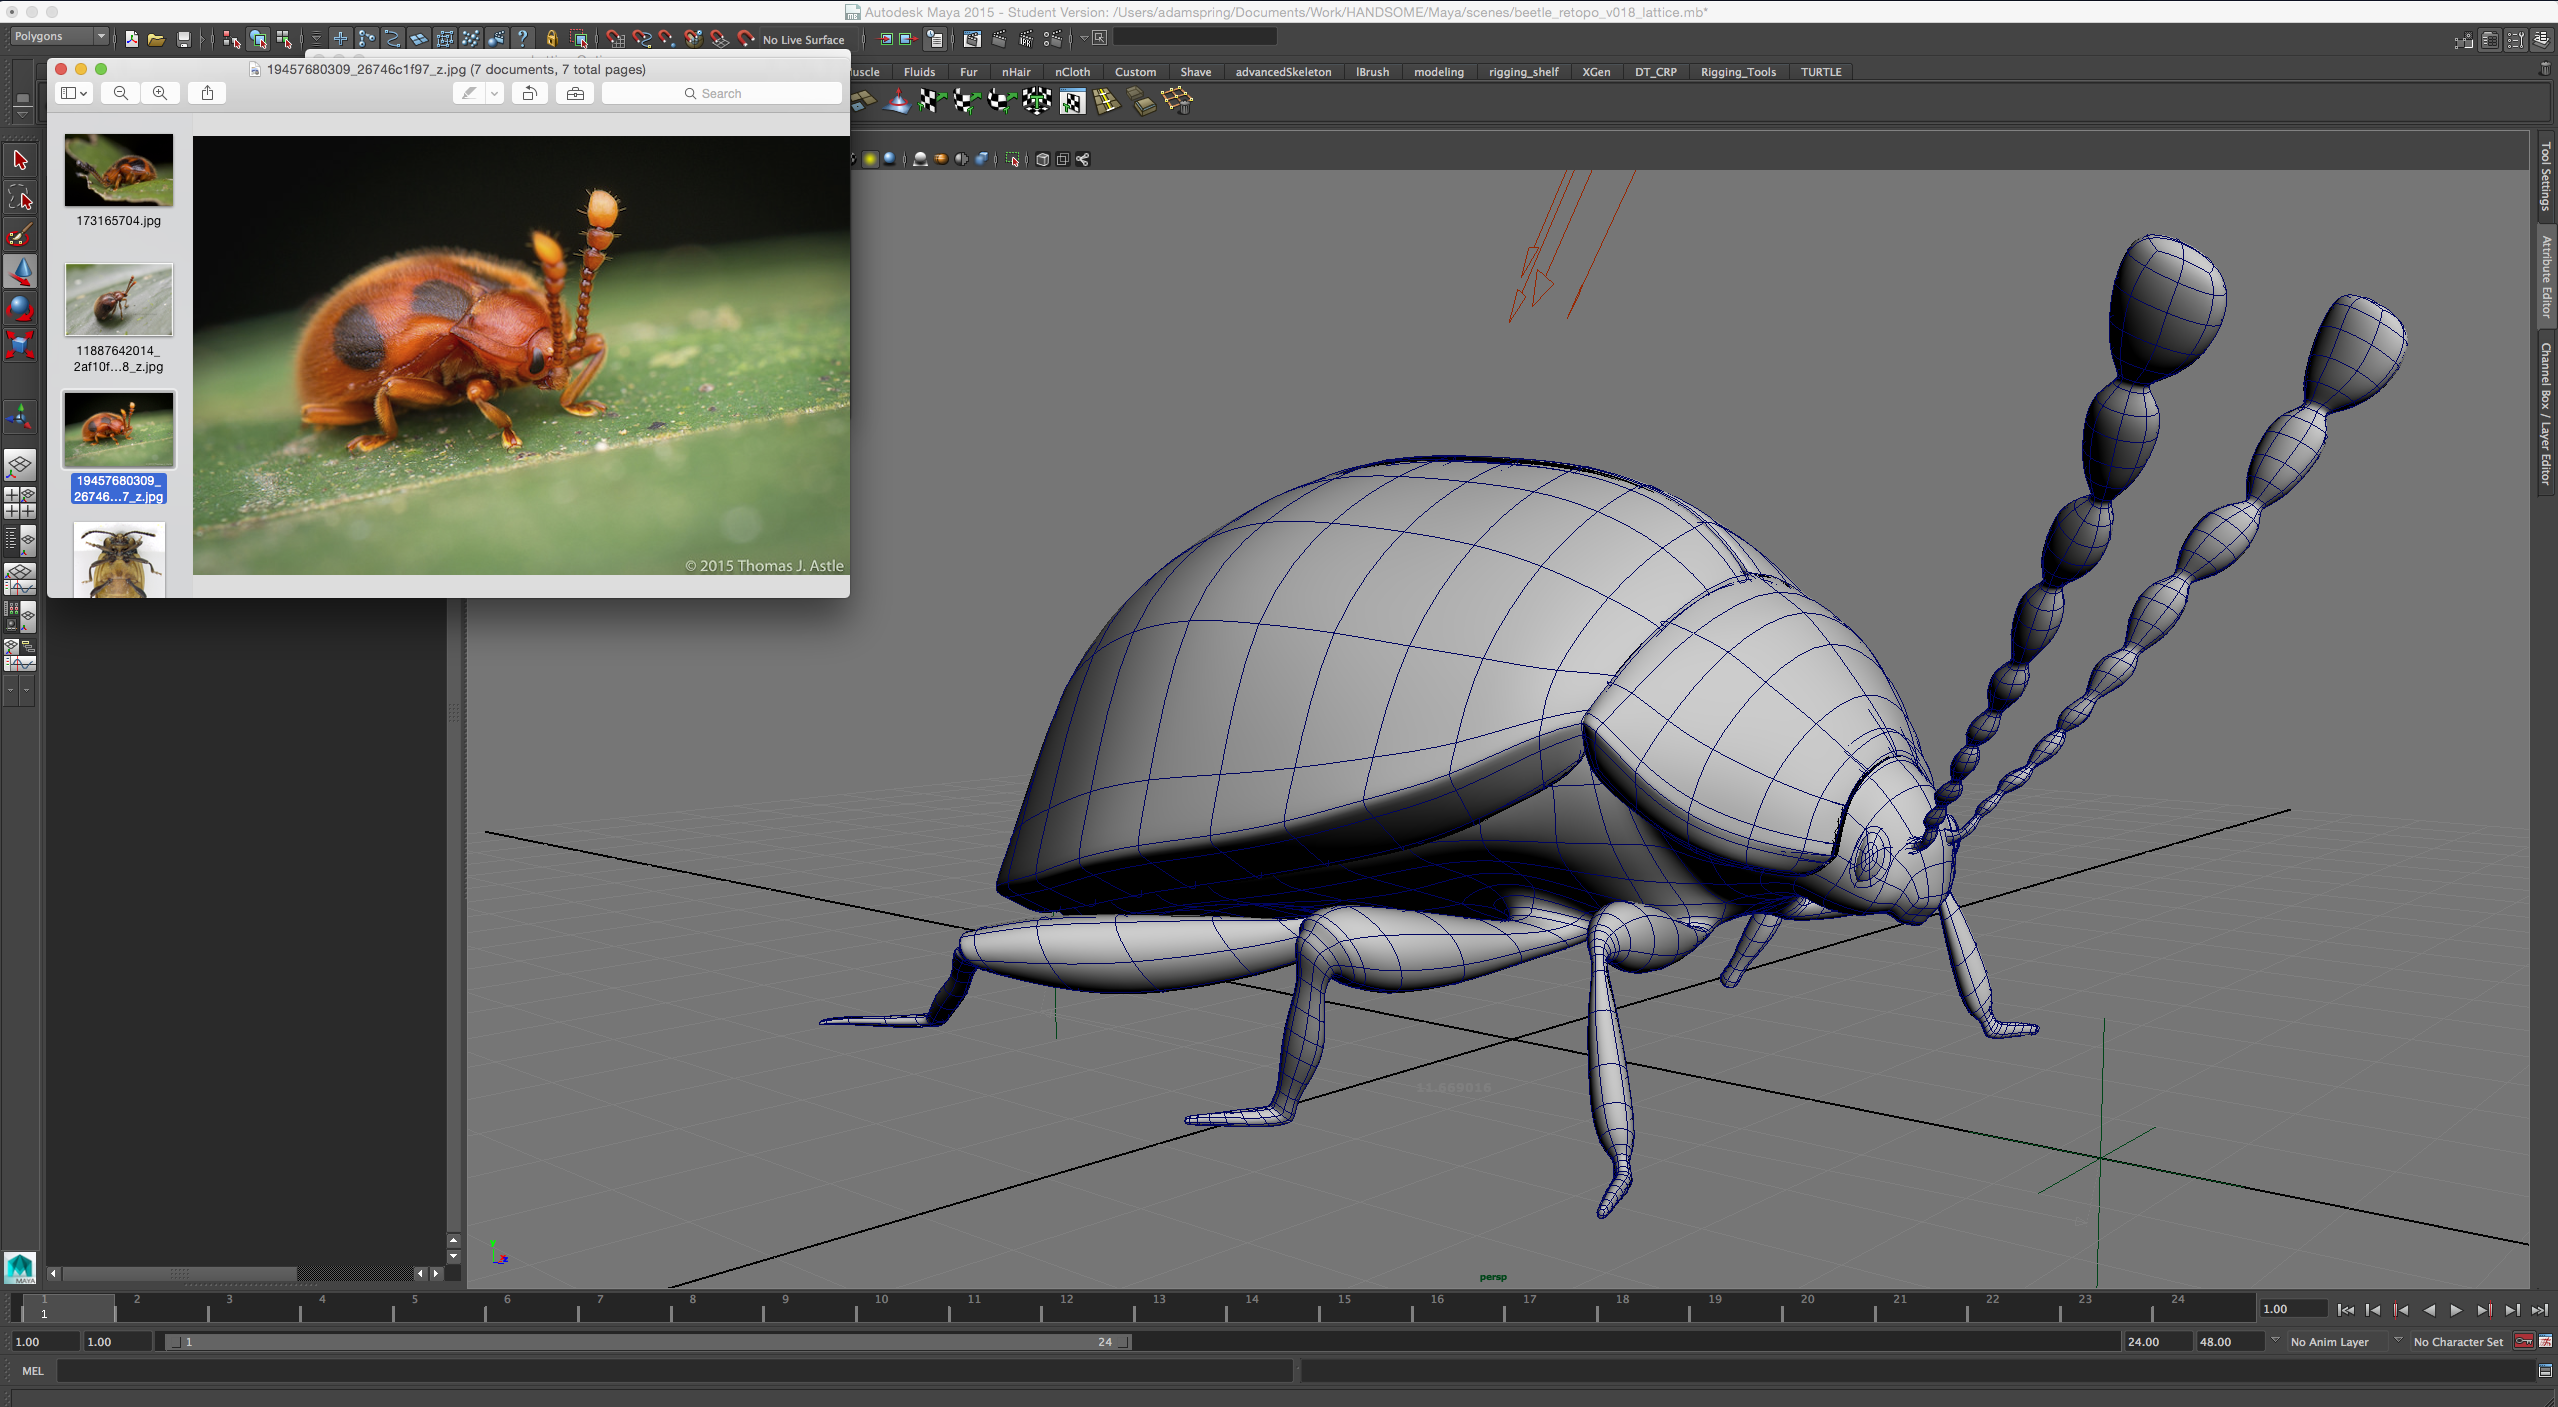The image size is (2558, 1407).
Task: Pick the Lasso Select tool
Action: pos(20,197)
